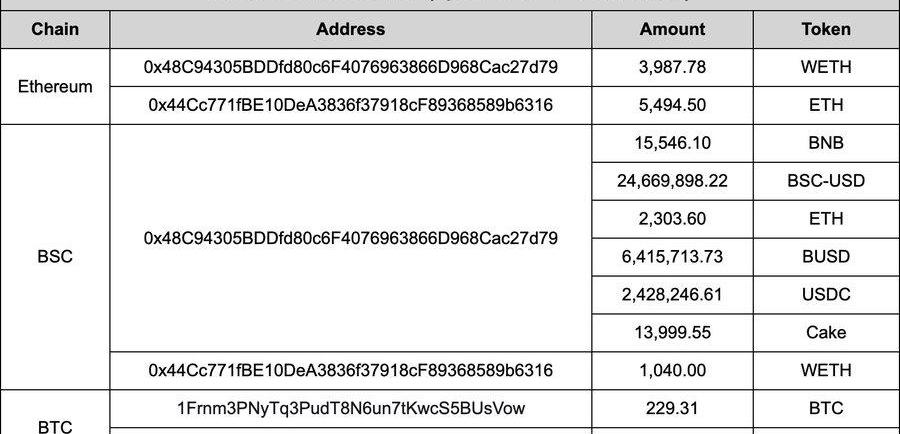
Task: Click the BNB token cell
Action: pos(826,143)
